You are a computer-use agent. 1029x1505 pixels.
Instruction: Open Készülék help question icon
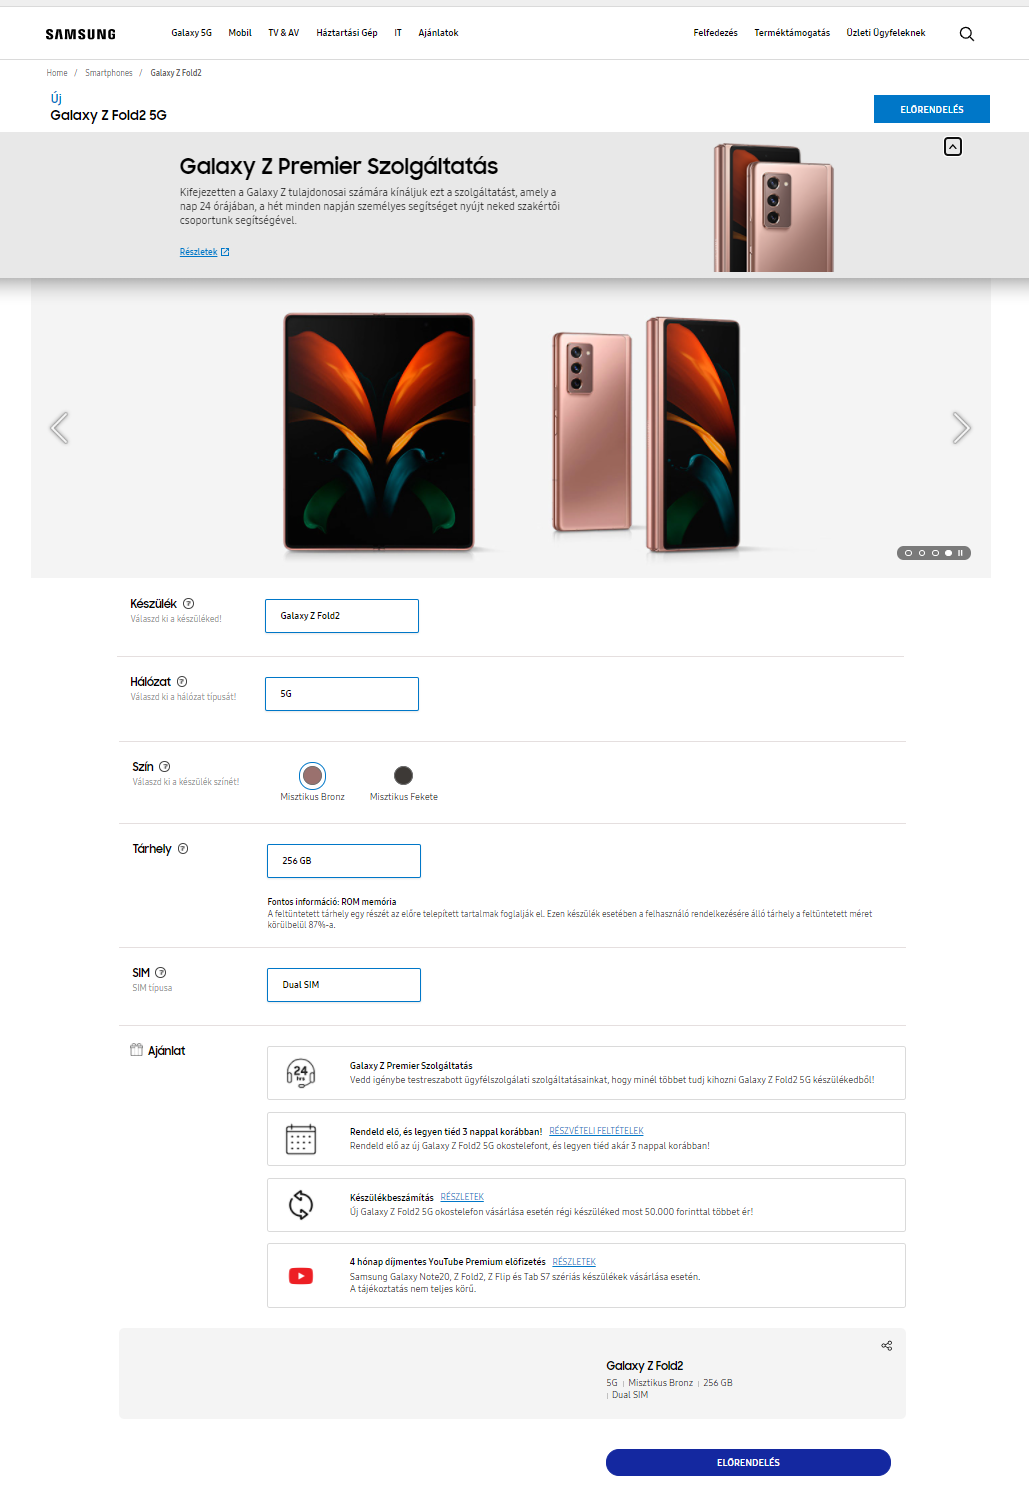(189, 604)
